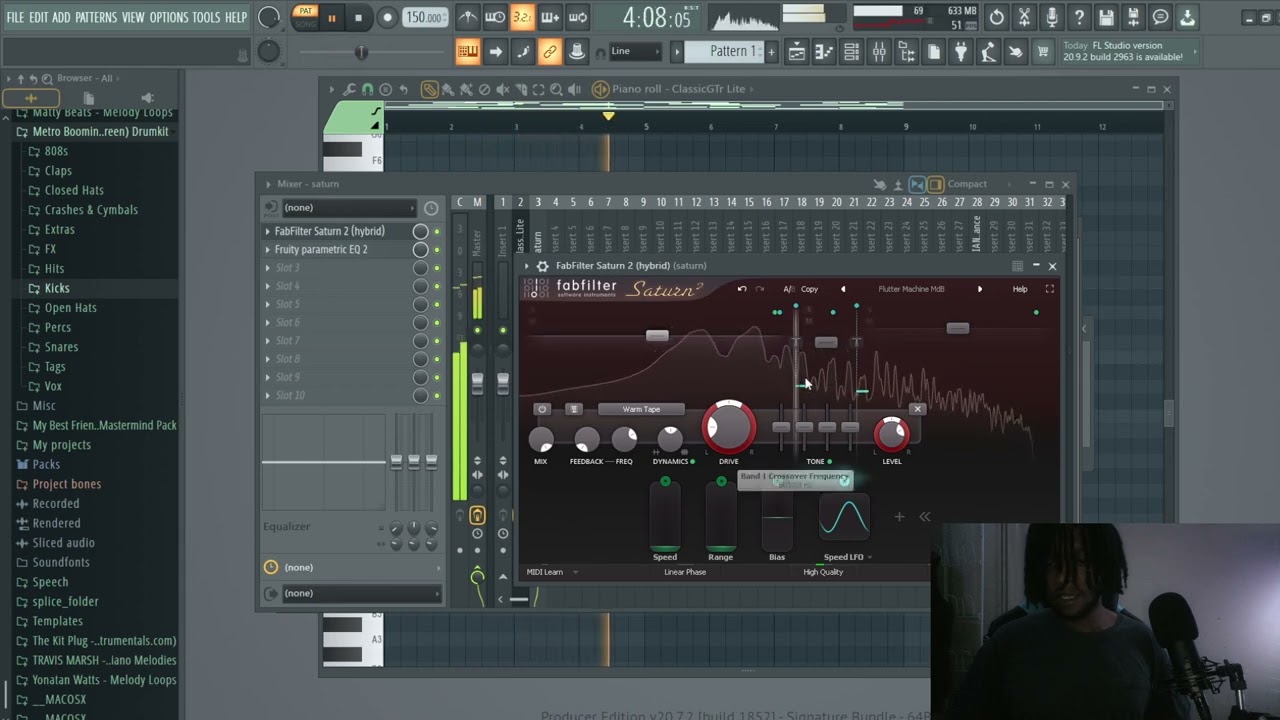
Task: Toggle the metronome icon
Action: pos(467,18)
